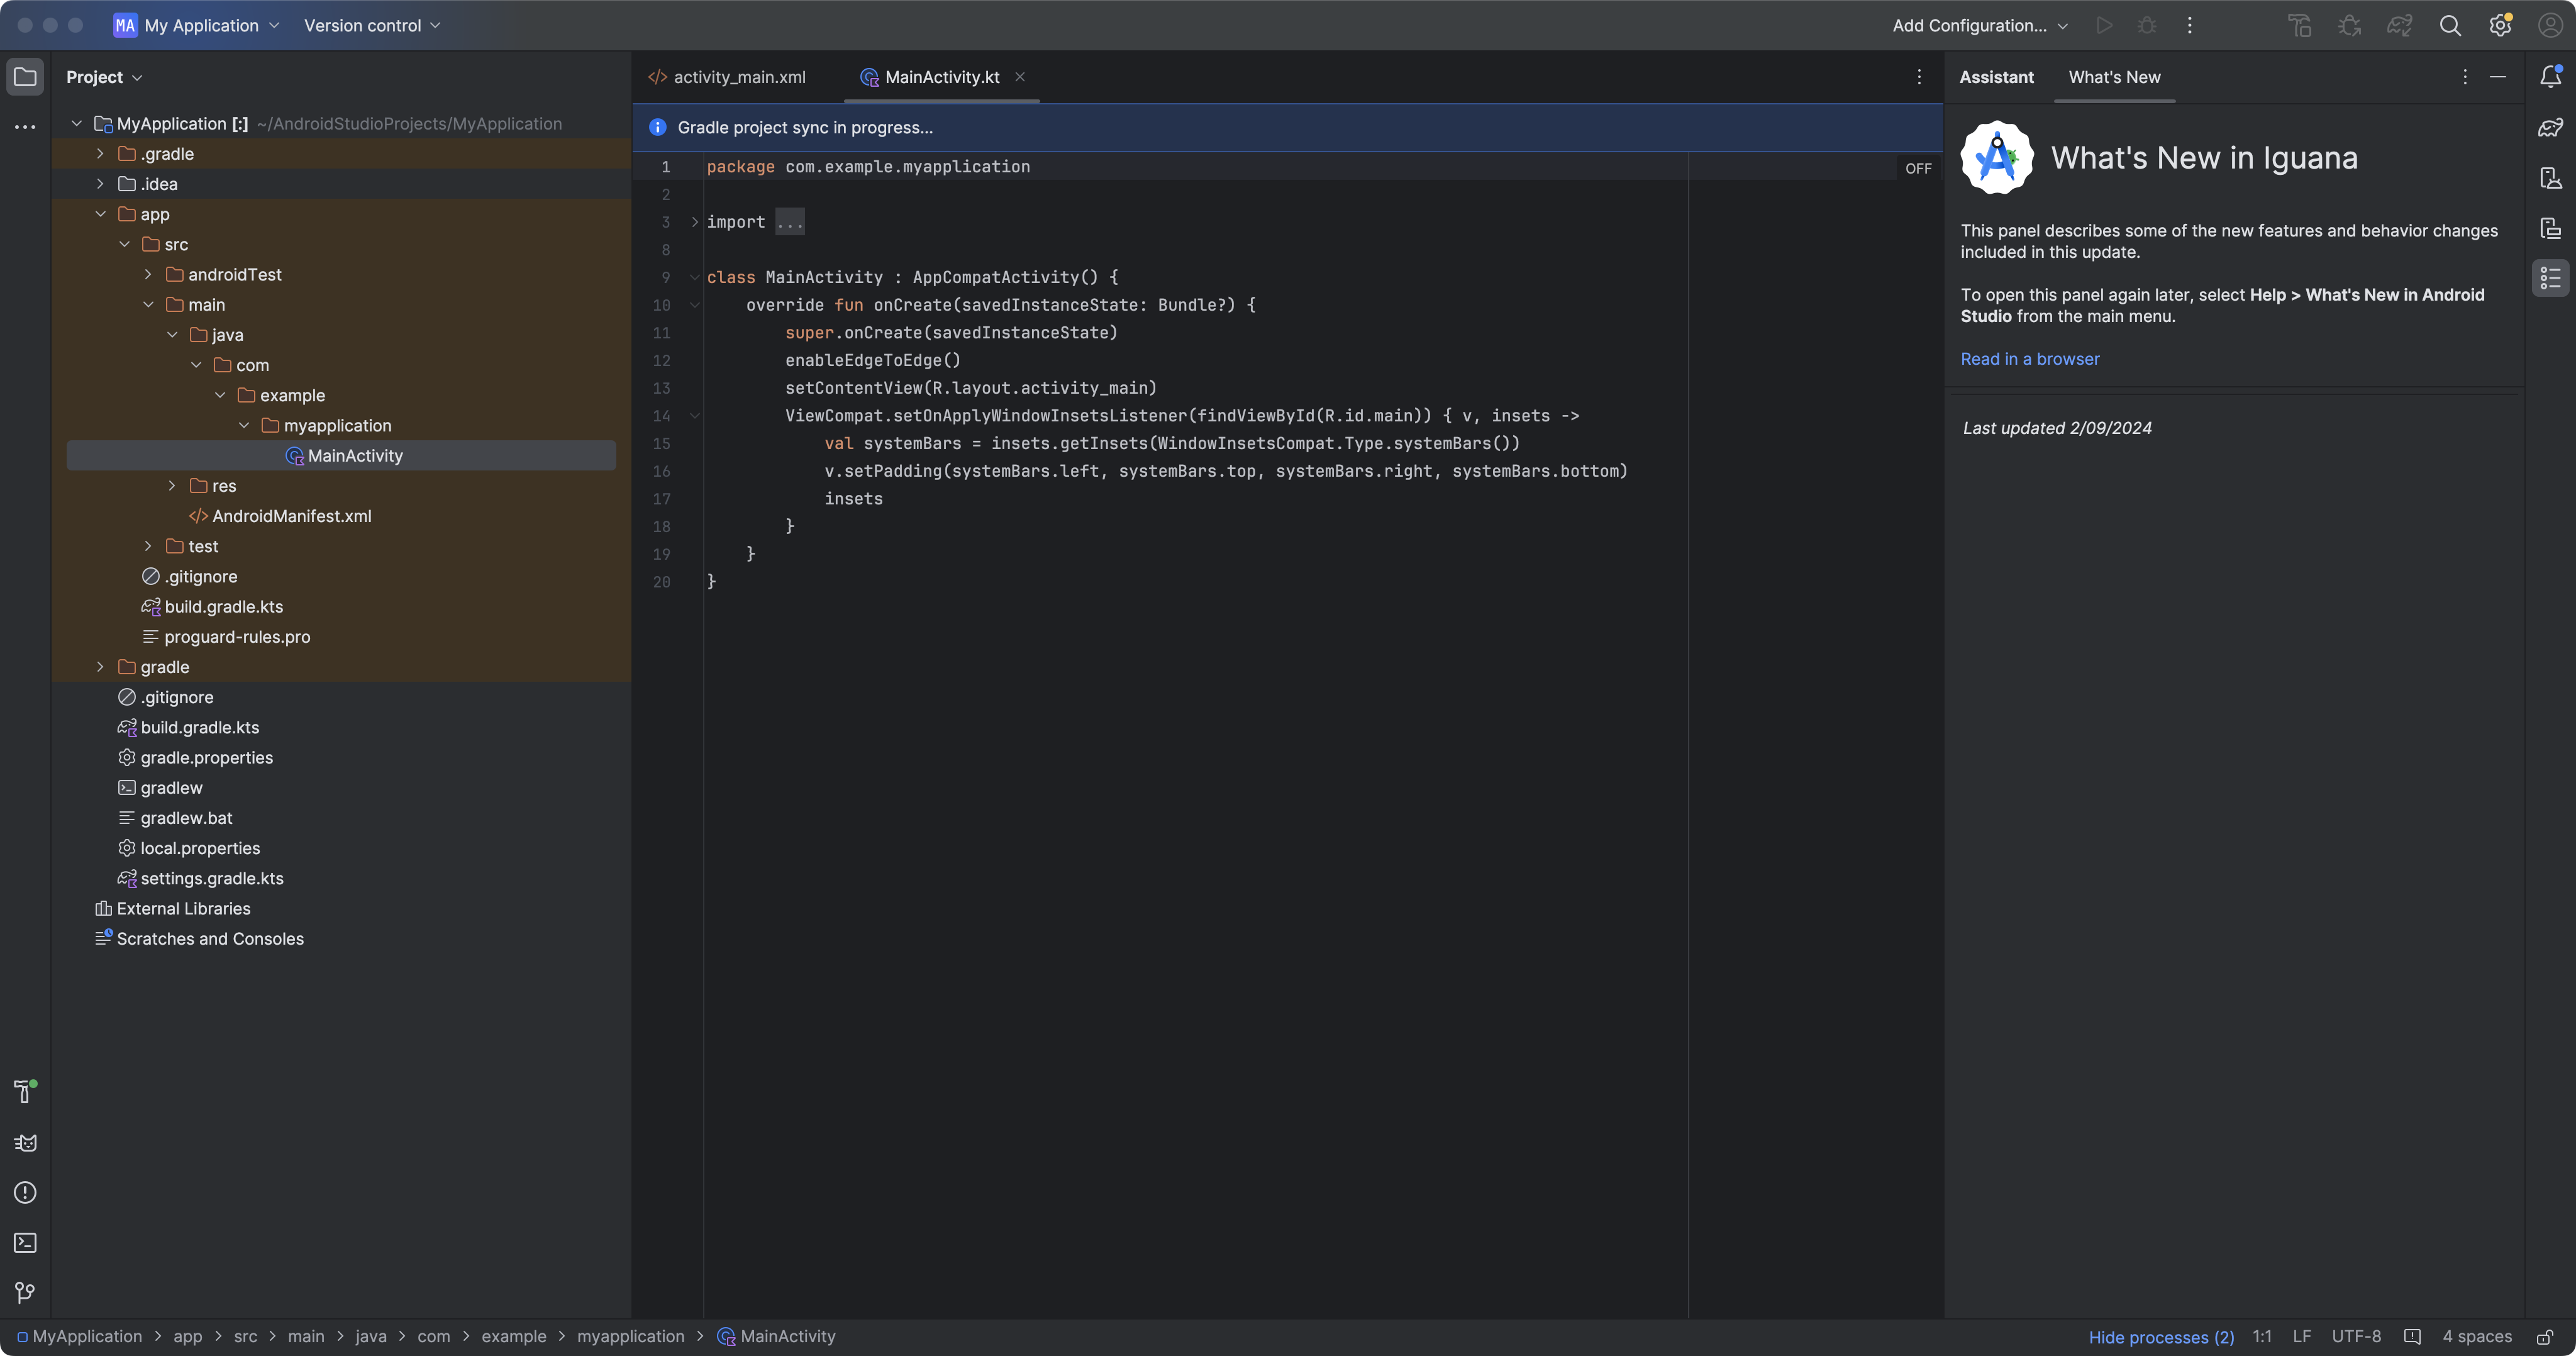2576x1356 pixels.
Task: Select MainActivity in the project tree
Action: [x=342, y=456]
